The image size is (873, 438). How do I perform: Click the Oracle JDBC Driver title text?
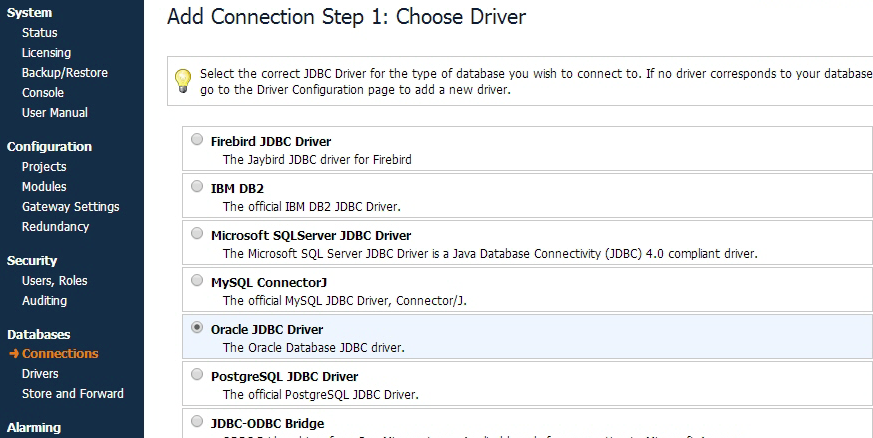[x=267, y=329]
